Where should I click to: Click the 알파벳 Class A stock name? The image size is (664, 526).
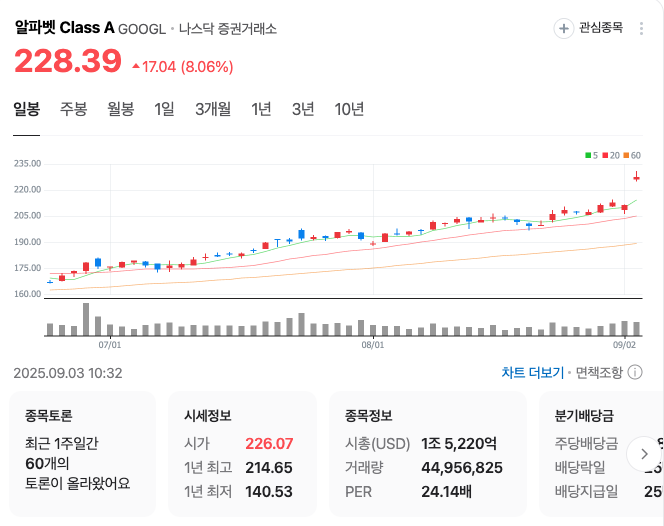[64, 28]
